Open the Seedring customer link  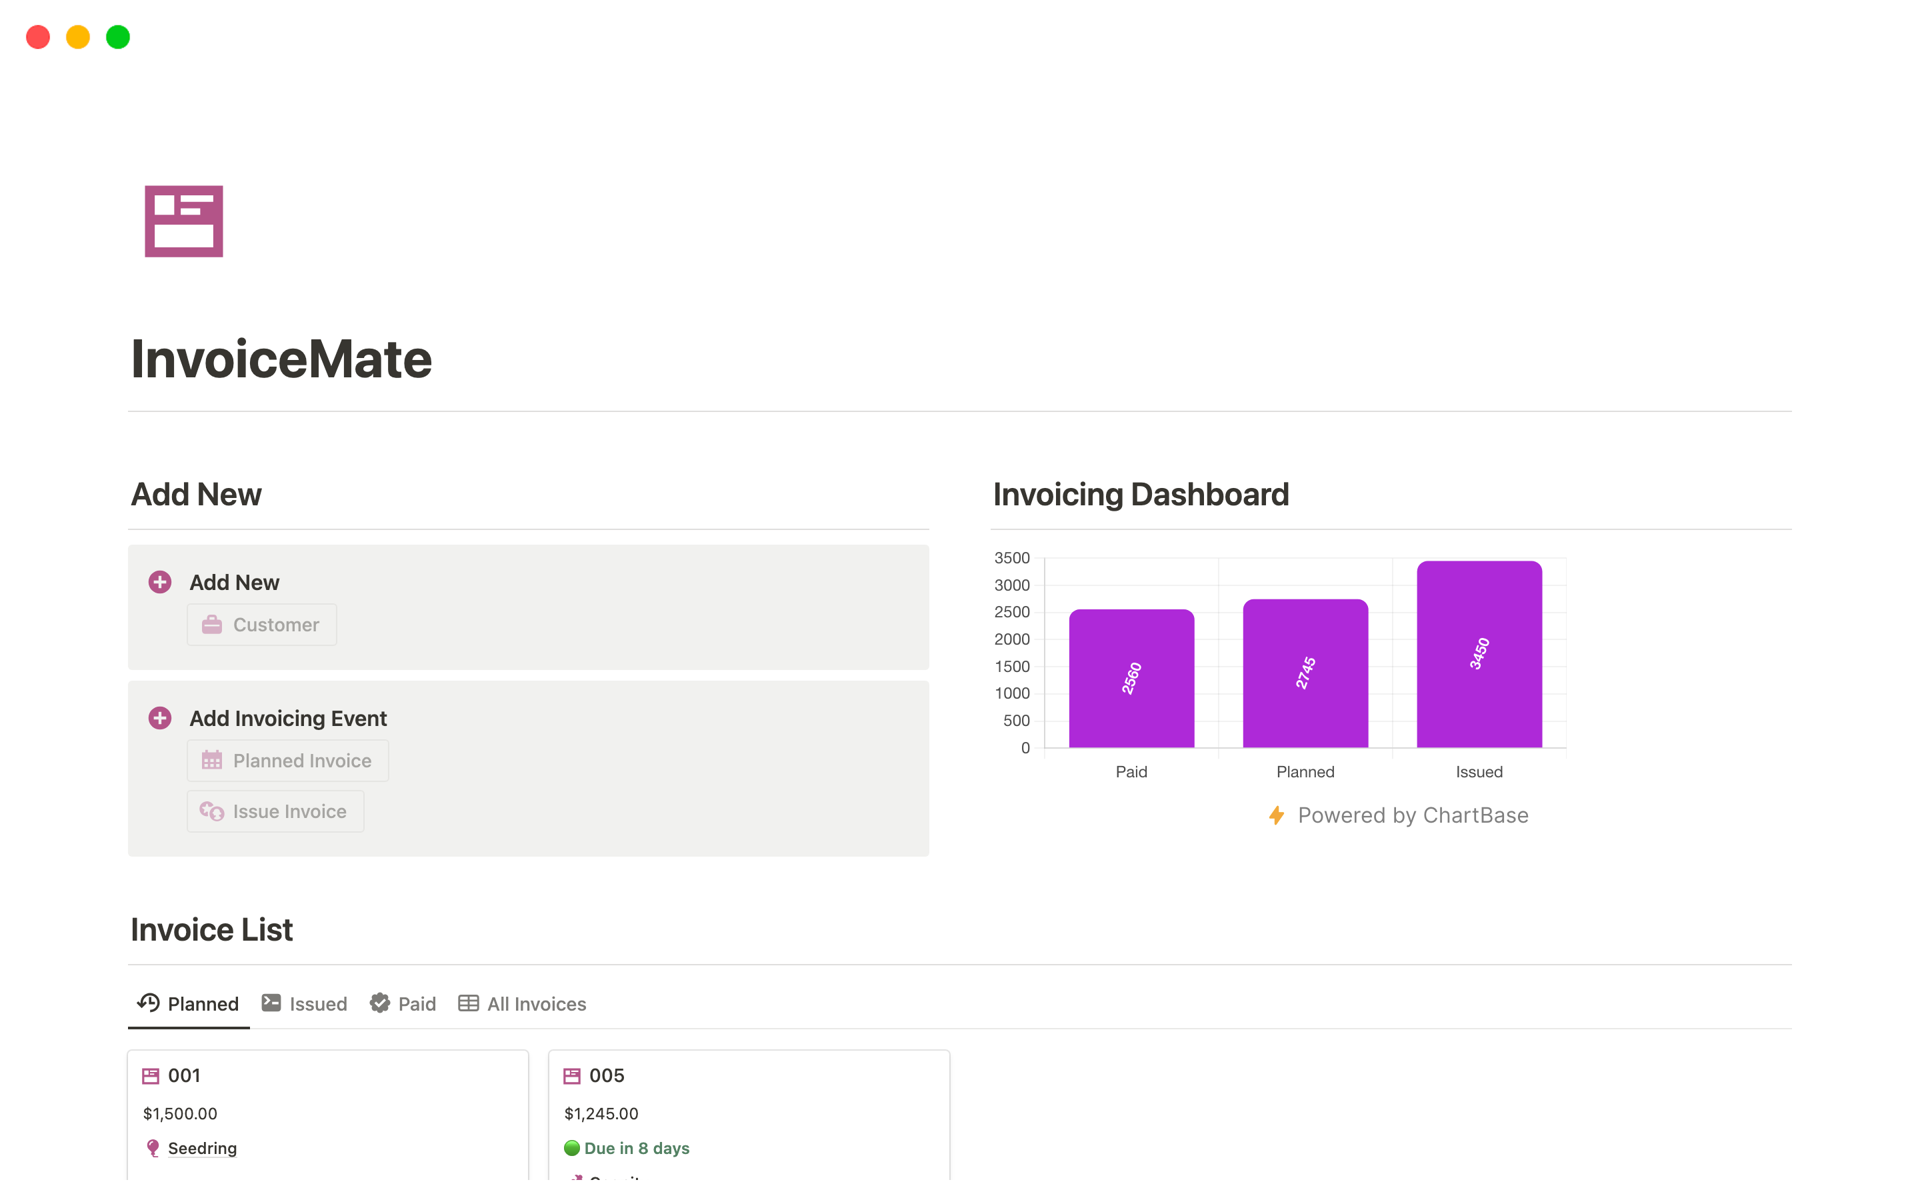202,1148
